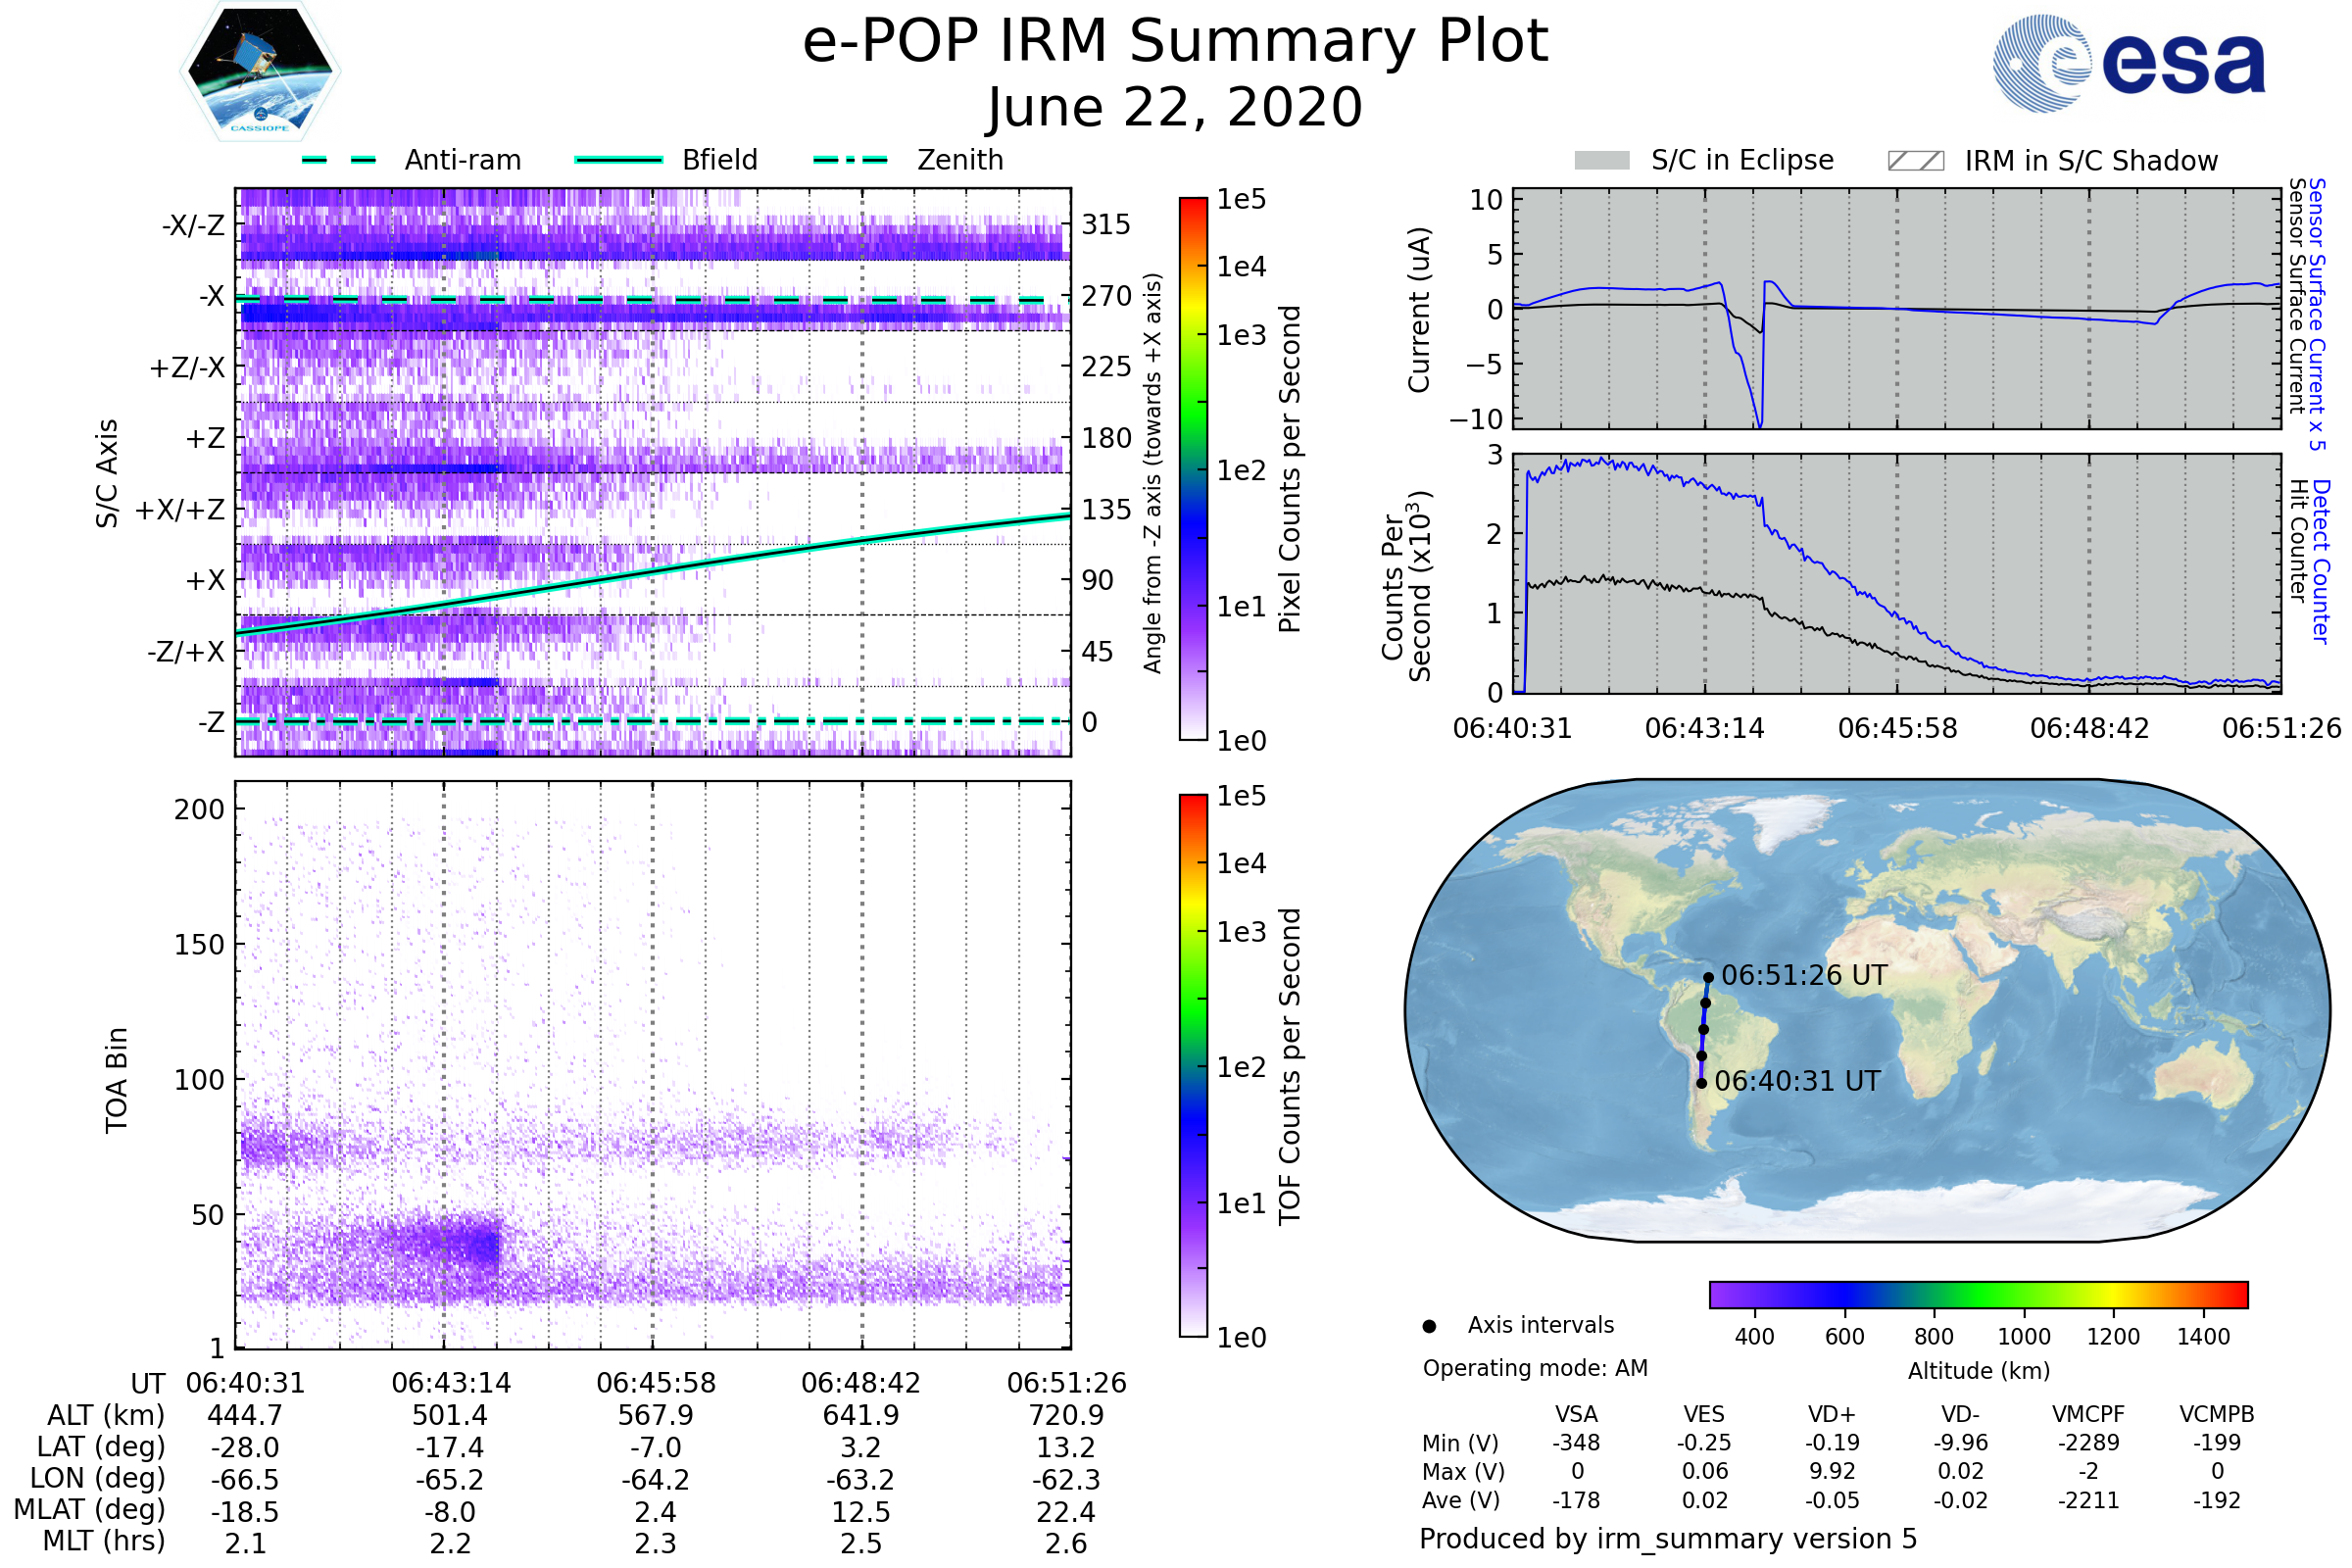Click the Zenith dash-dot legend line
Viewport: 2352px width, 1568px height.
click(x=850, y=160)
